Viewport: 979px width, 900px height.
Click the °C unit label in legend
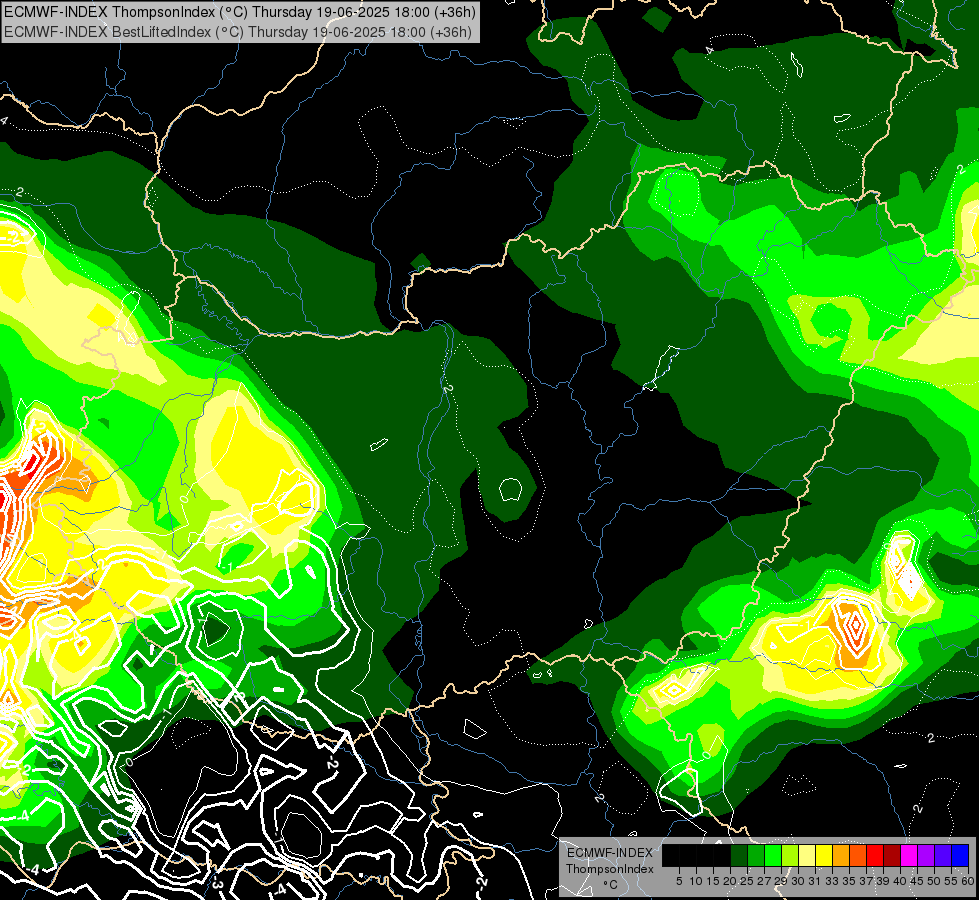point(611,885)
